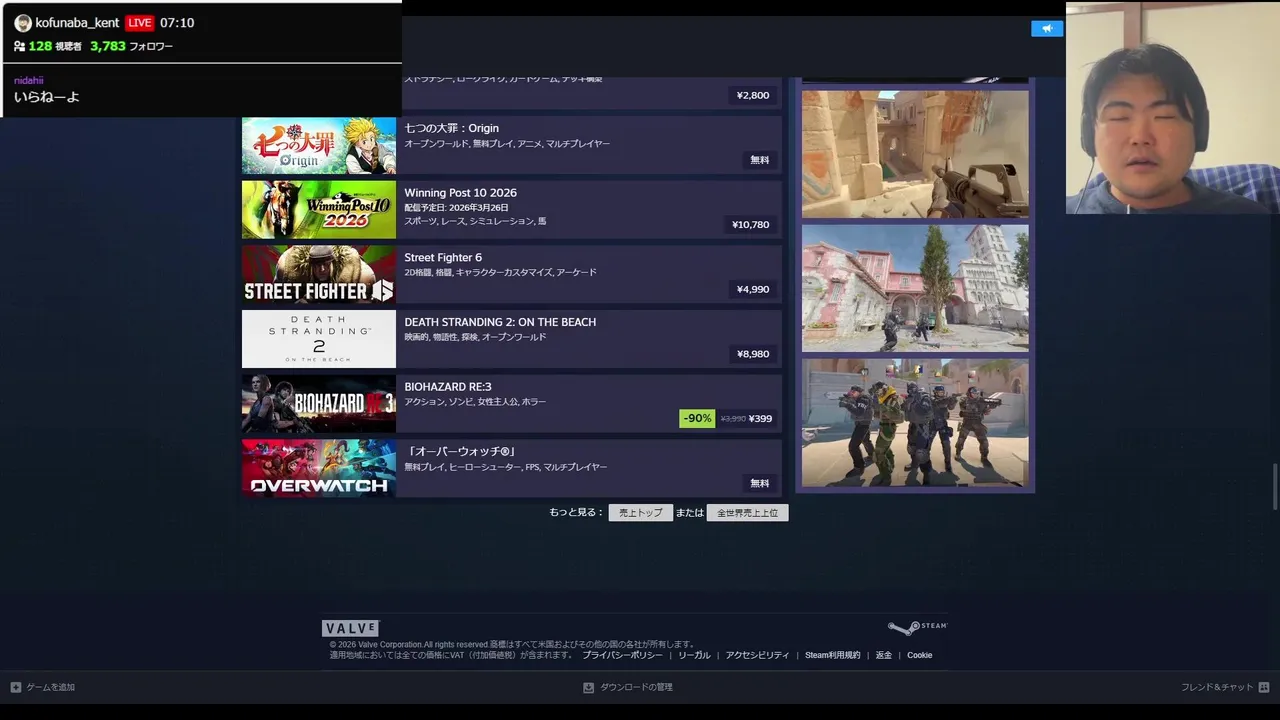Open the download manager icon at the bottom

pyautogui.click(x=589, y=687)
